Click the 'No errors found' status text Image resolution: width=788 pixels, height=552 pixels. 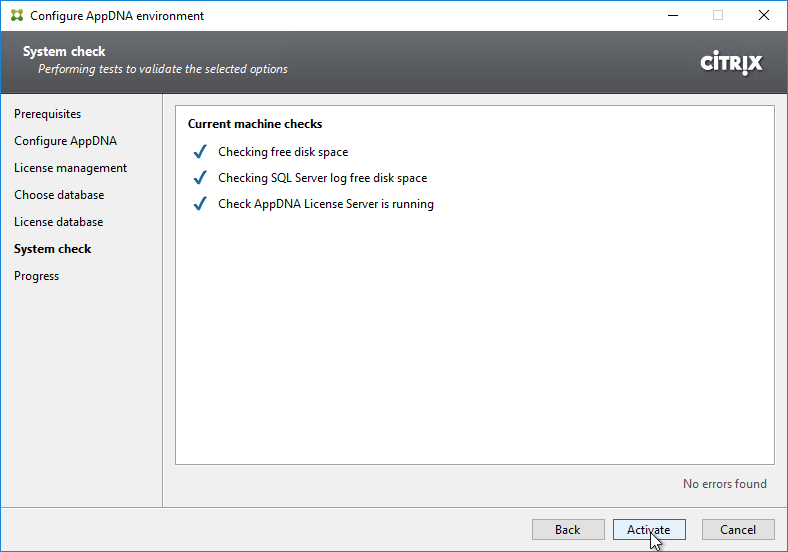(725, 484)
